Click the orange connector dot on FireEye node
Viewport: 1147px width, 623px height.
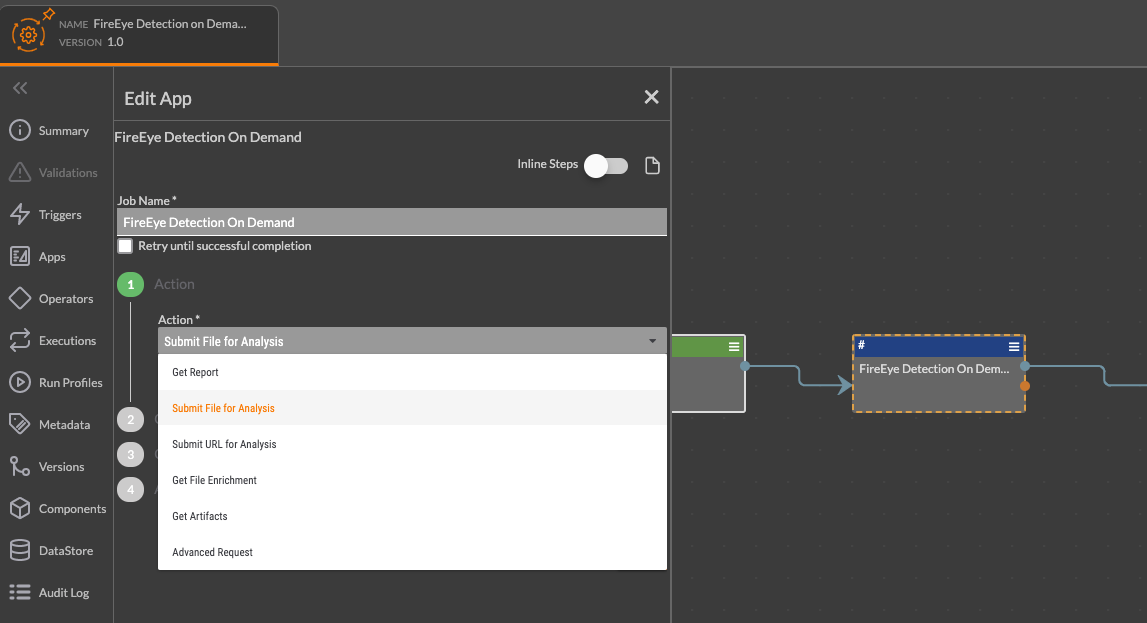[1025, 385]
